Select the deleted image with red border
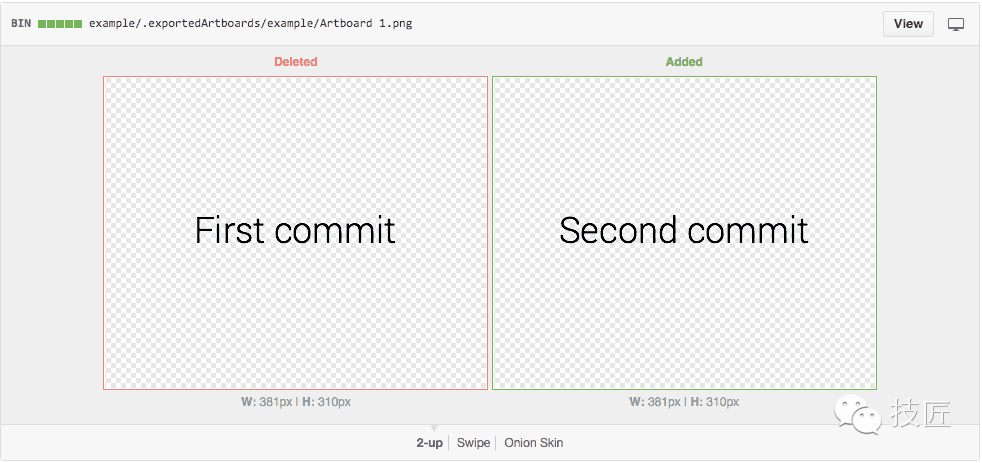Viewport: 982px width, 463px height. [296, 233]
